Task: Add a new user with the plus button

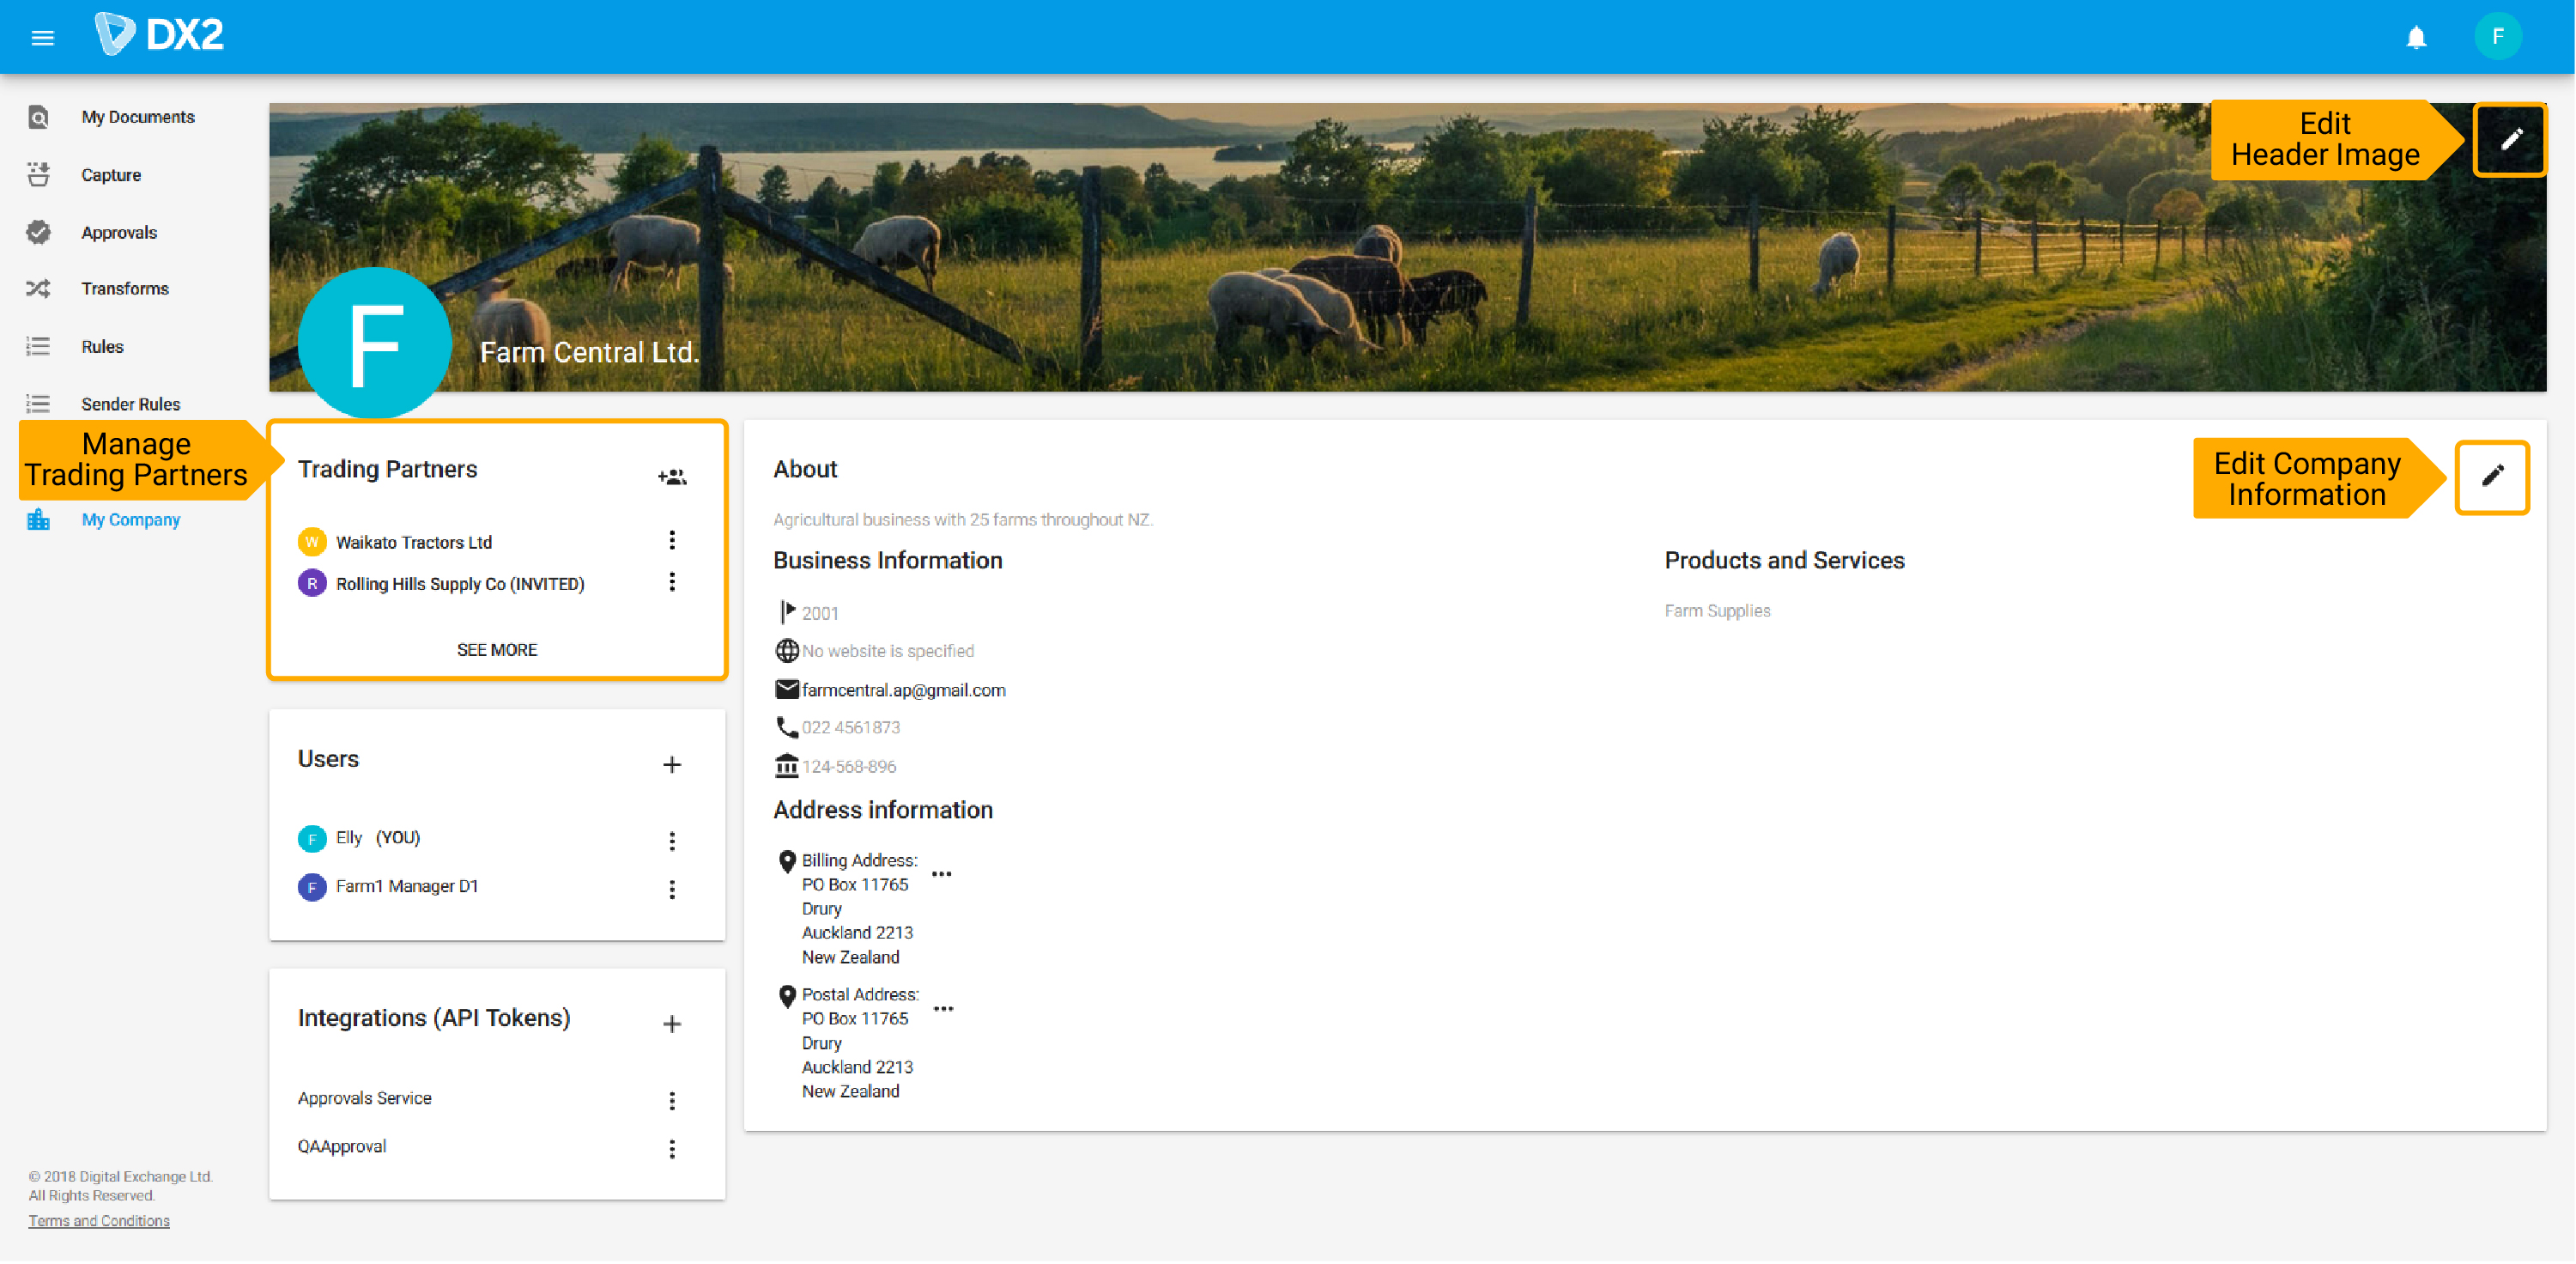Action: pos(673,764)
